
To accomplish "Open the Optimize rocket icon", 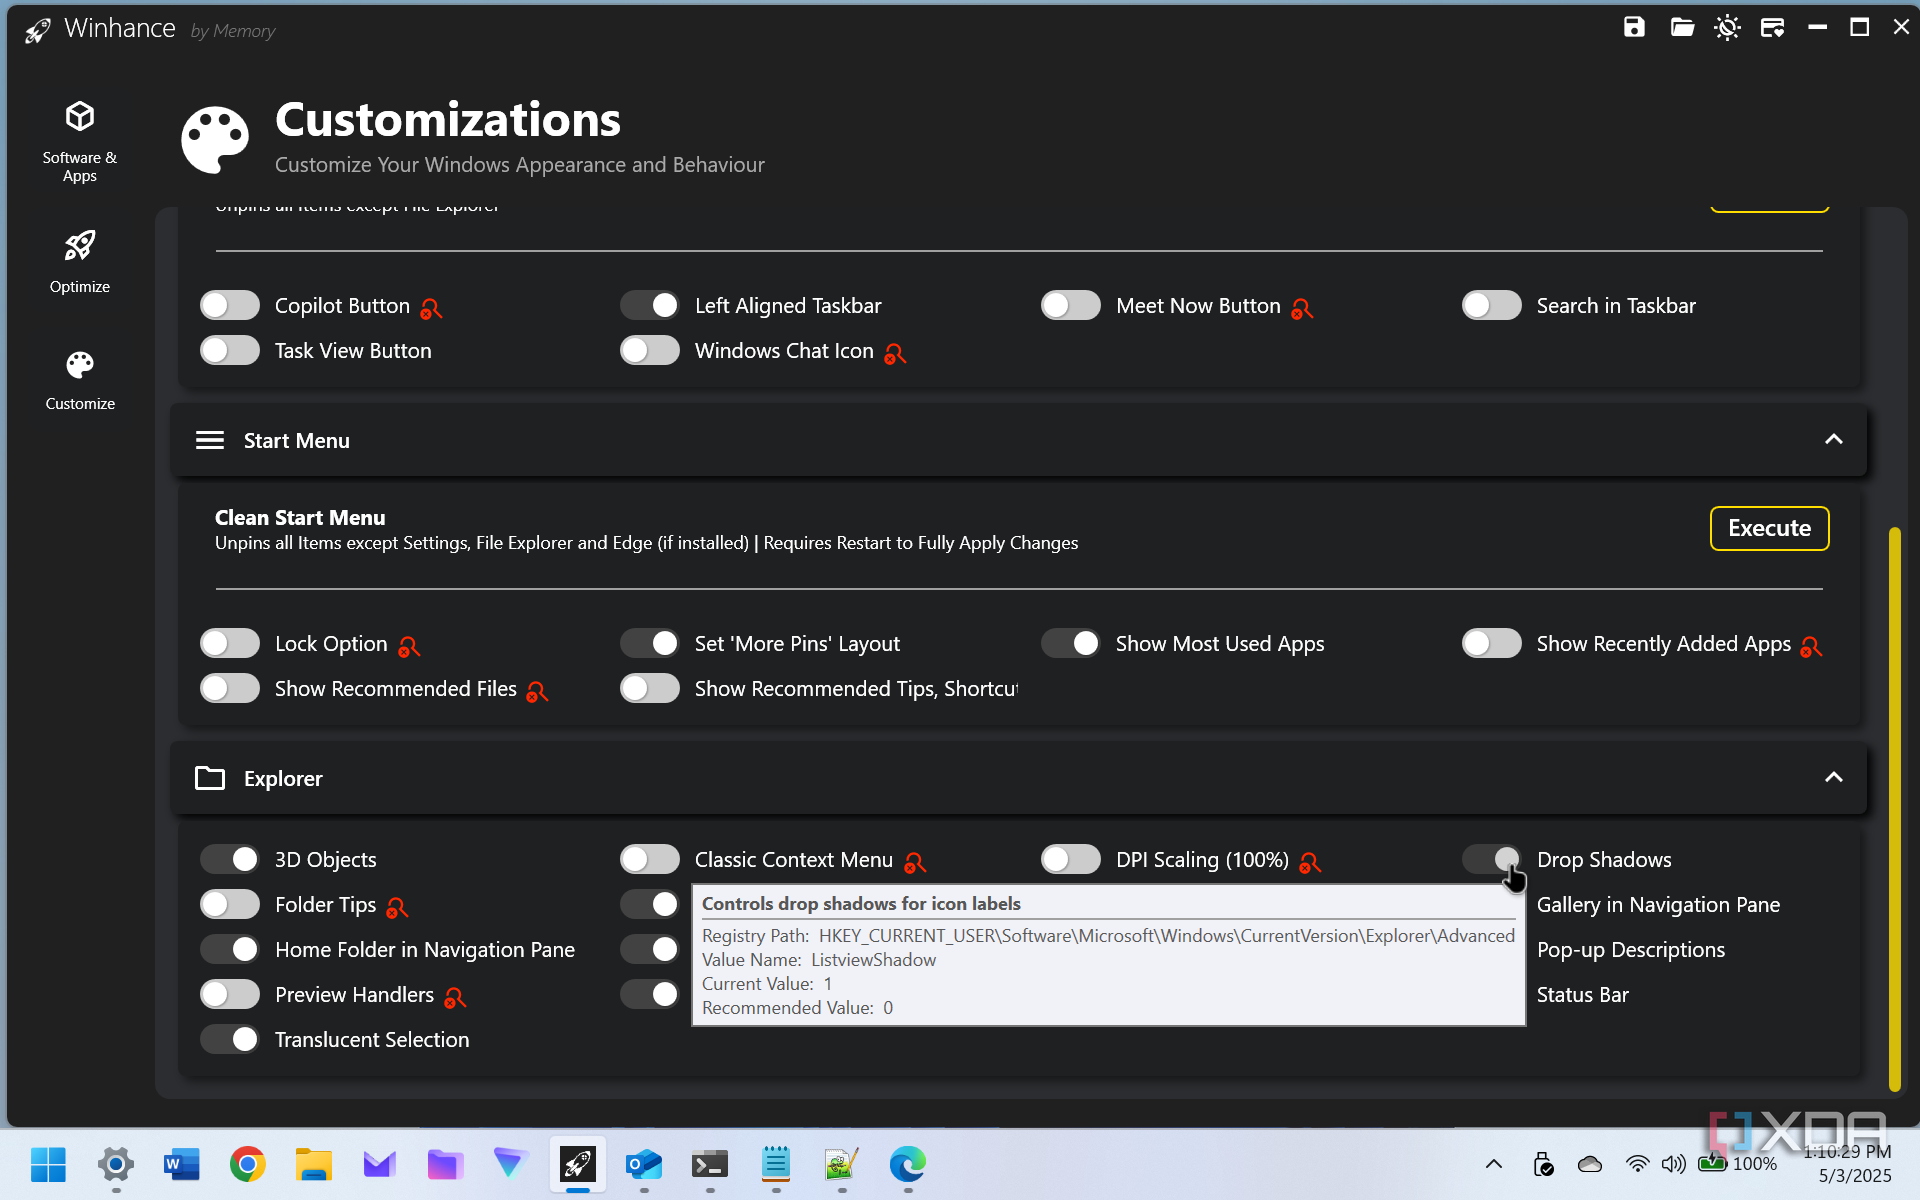I will pyautogui.click(x=80, y=245).
